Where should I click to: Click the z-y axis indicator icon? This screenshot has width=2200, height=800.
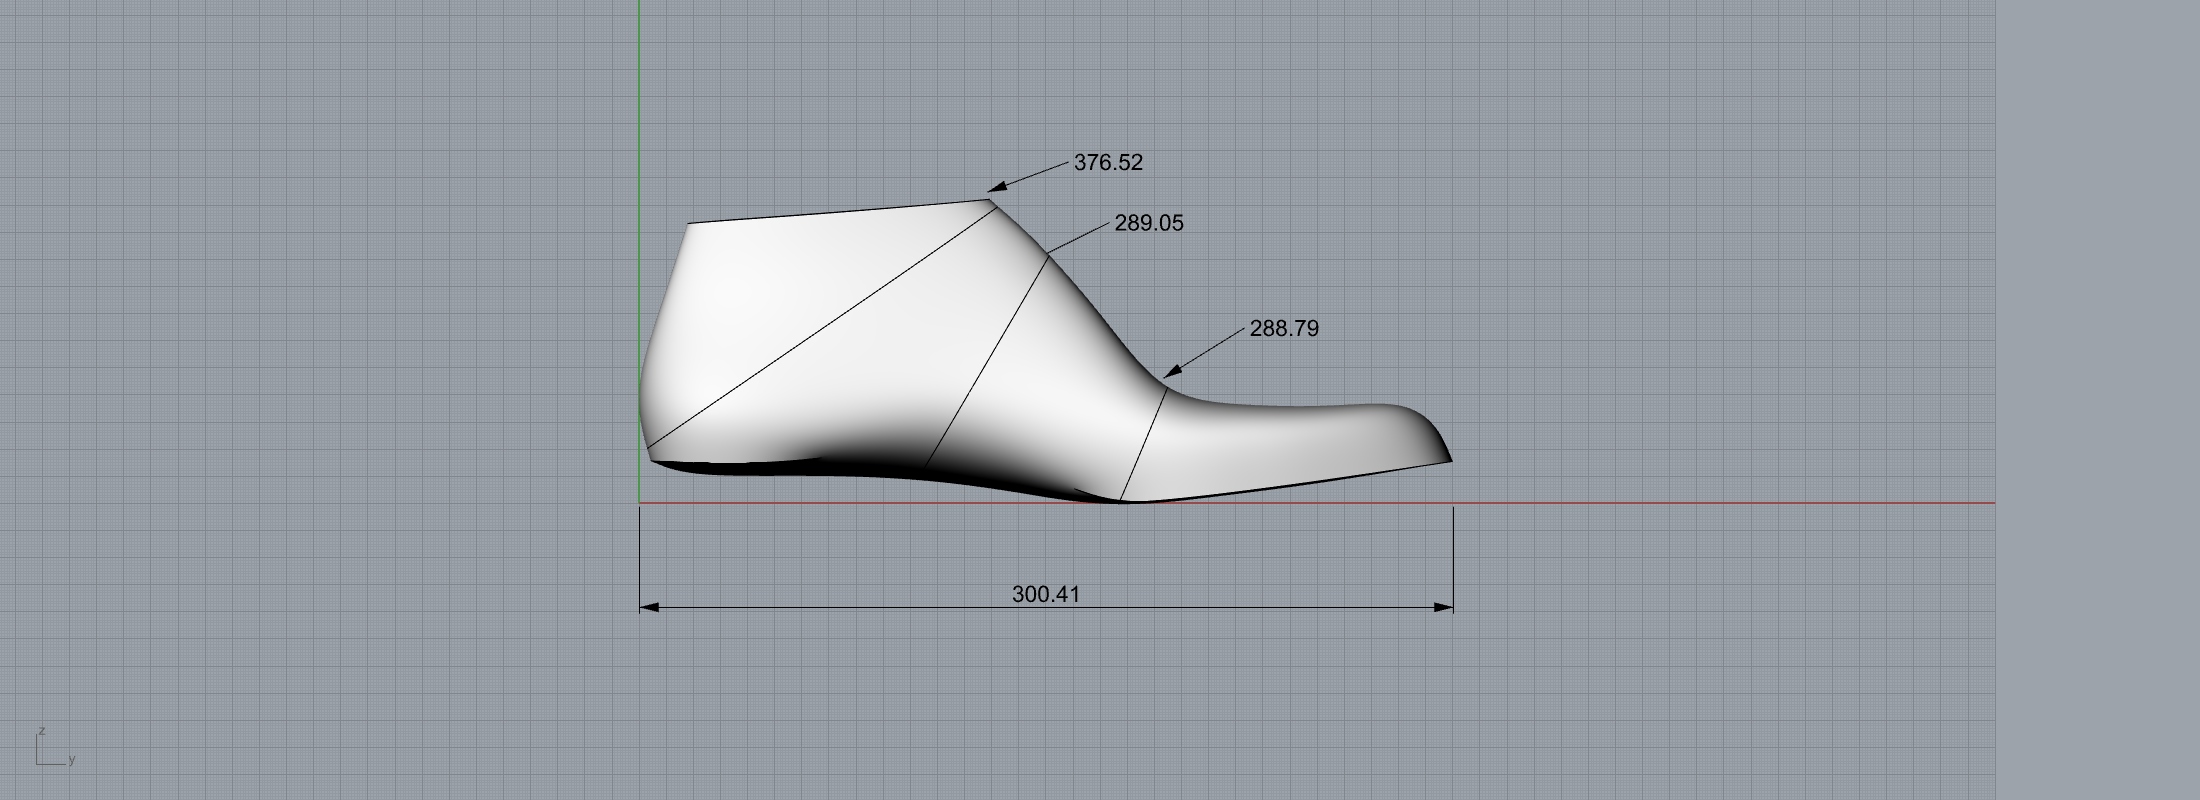[x=55, y=747]
